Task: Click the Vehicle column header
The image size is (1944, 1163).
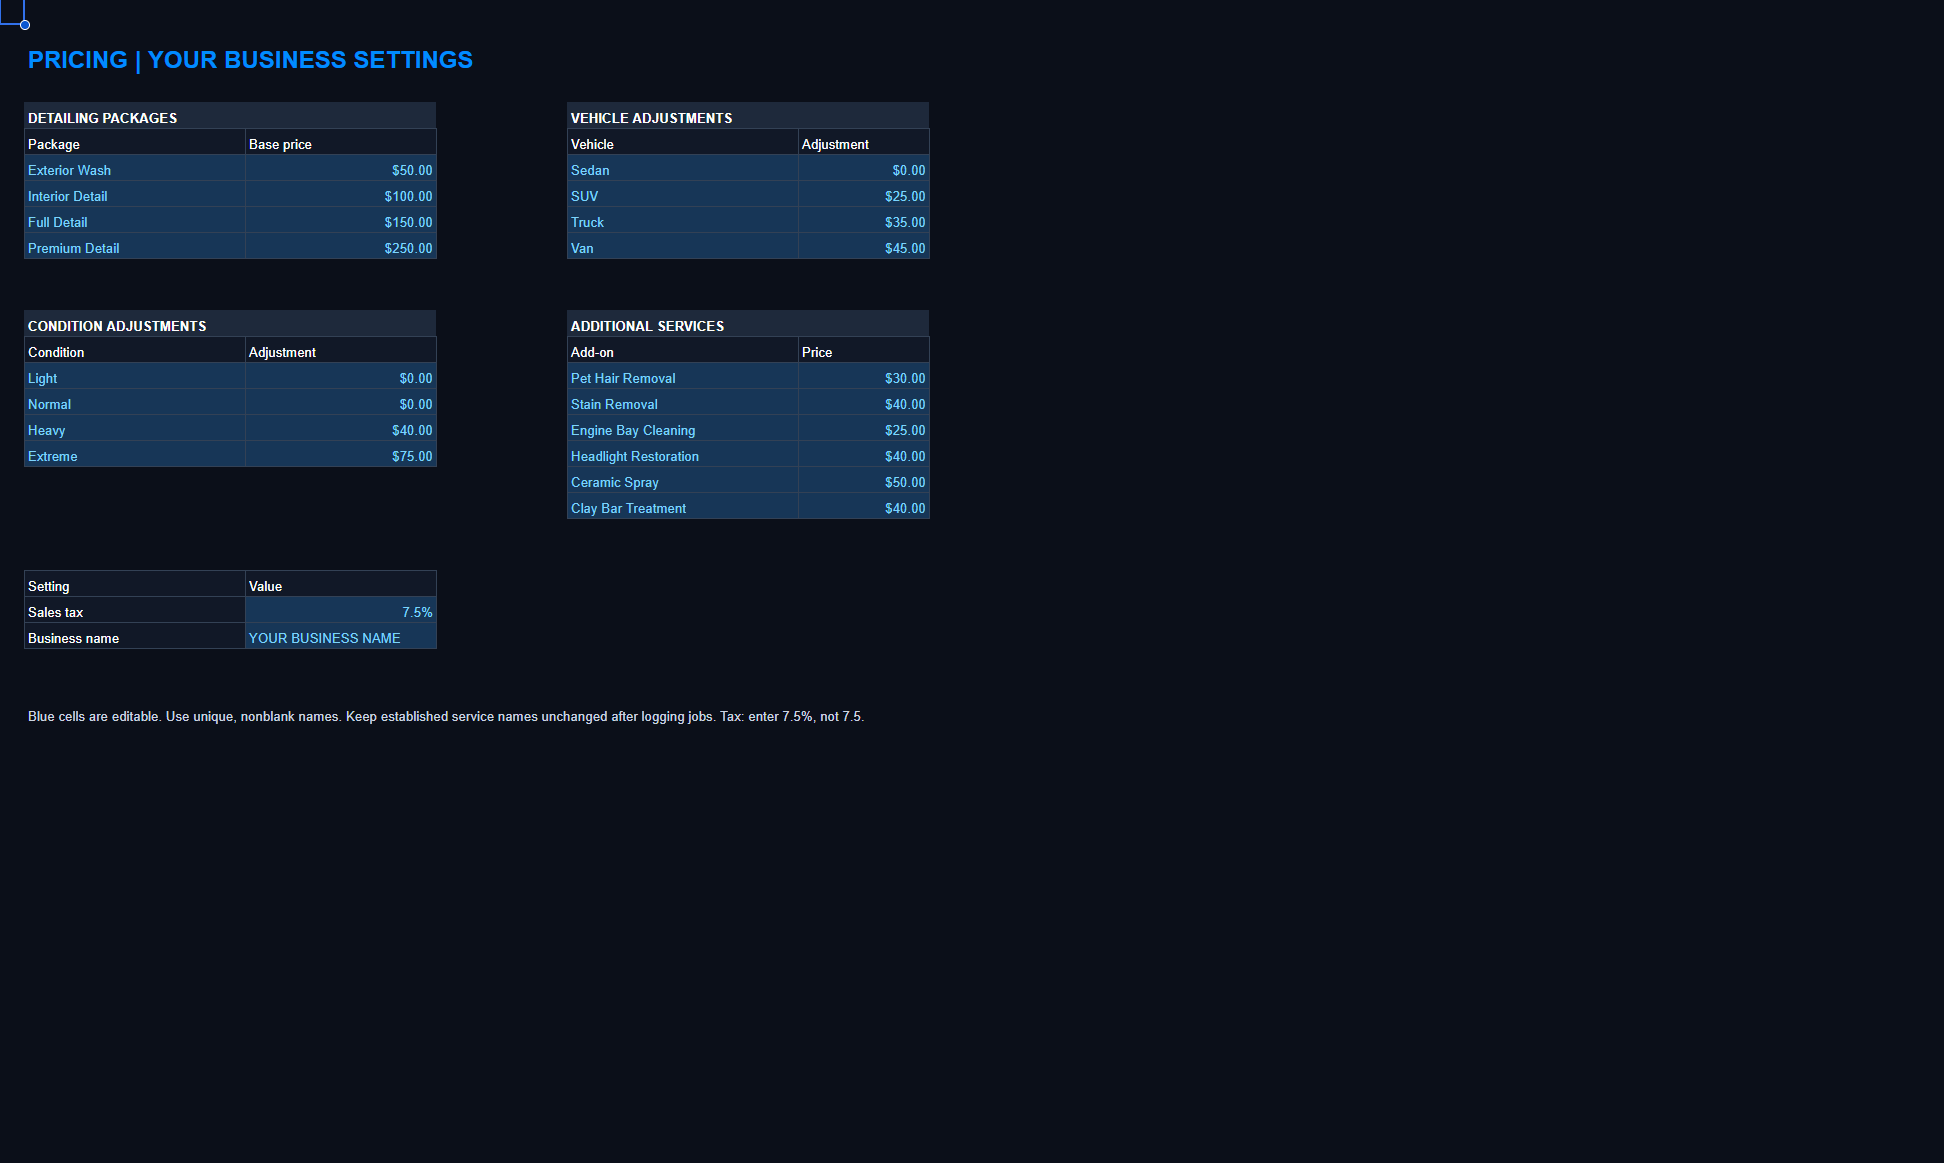Action: [x=682, y=144]
